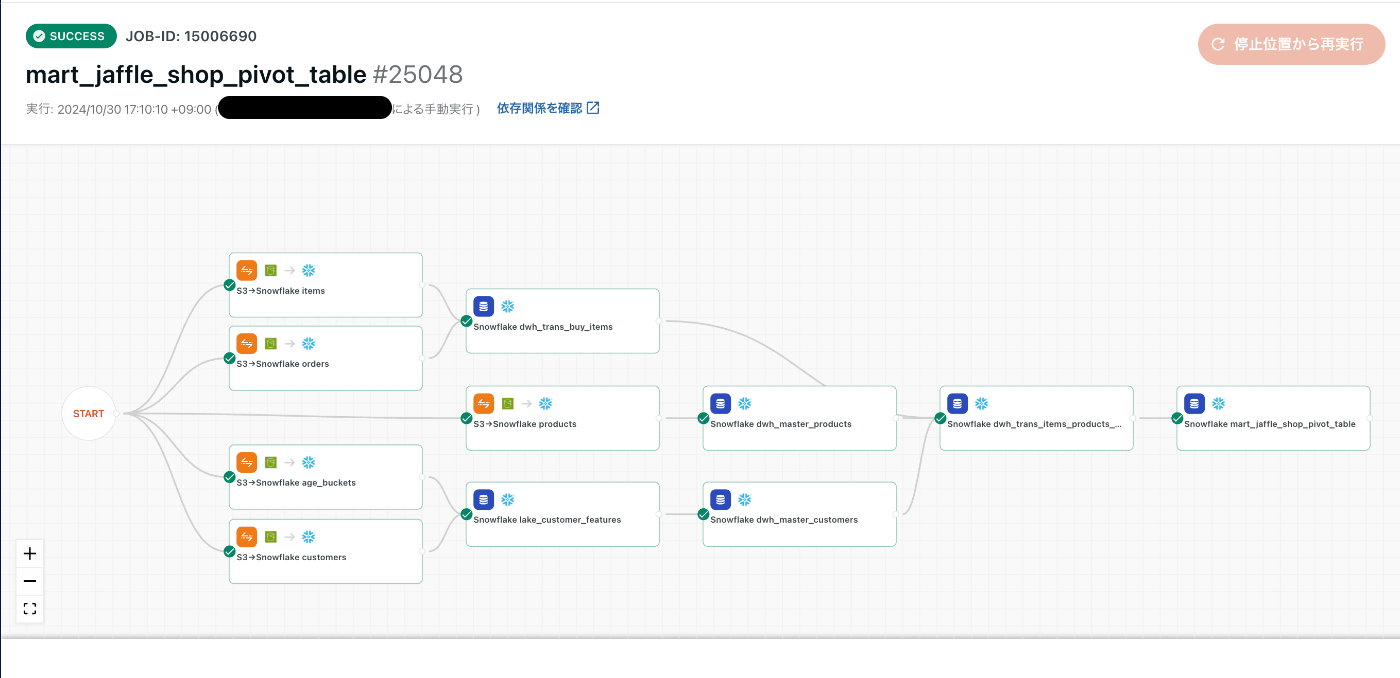Viewport: 1400px width, 678px height.
Task: Select the Snowflake lake_customer_features label
Action: point(547,520)
